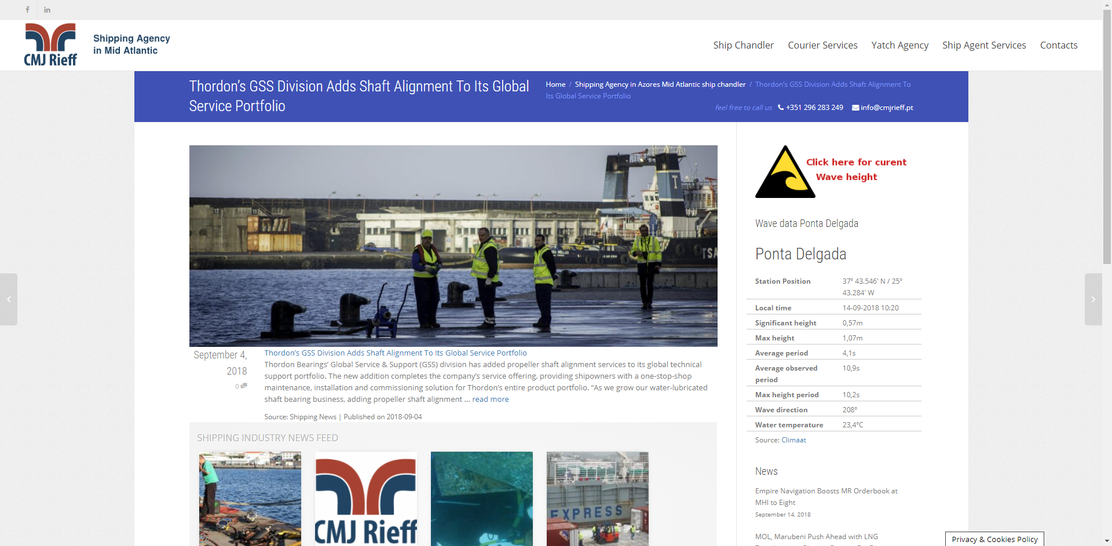Click Shipping Agency in Azores breadcrumb link
The image size is (1112, 546).
tap(660, 84)
